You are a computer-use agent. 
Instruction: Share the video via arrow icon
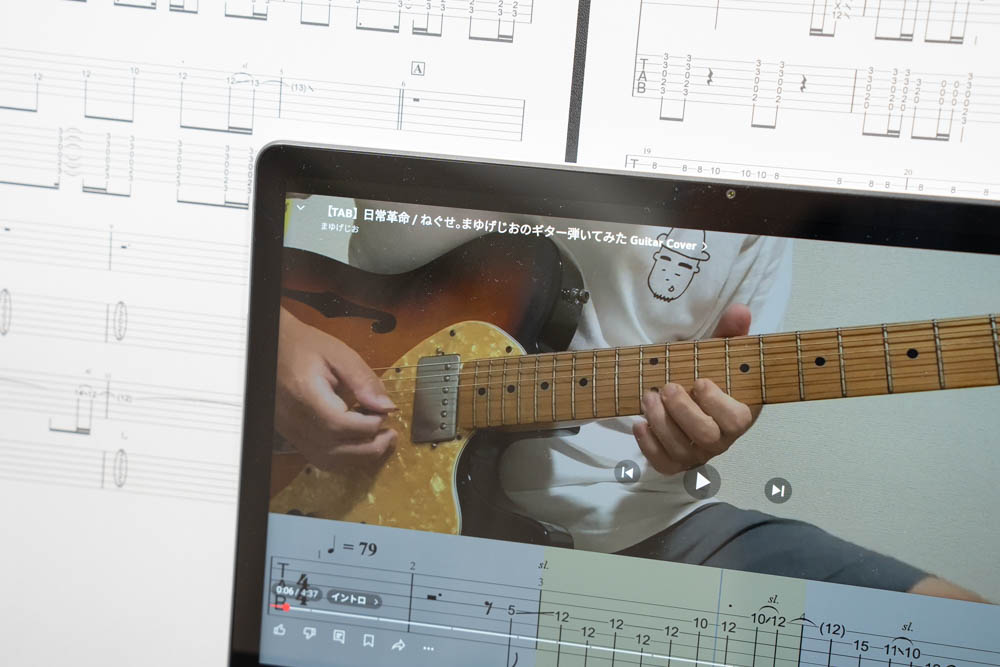click(x=398, y=644)
